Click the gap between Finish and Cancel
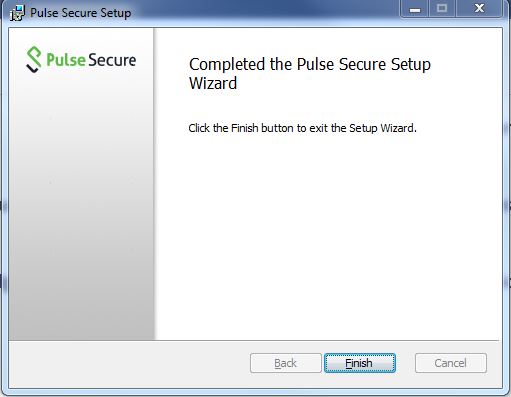The image size is (511, 397). (x=405, y=363)
